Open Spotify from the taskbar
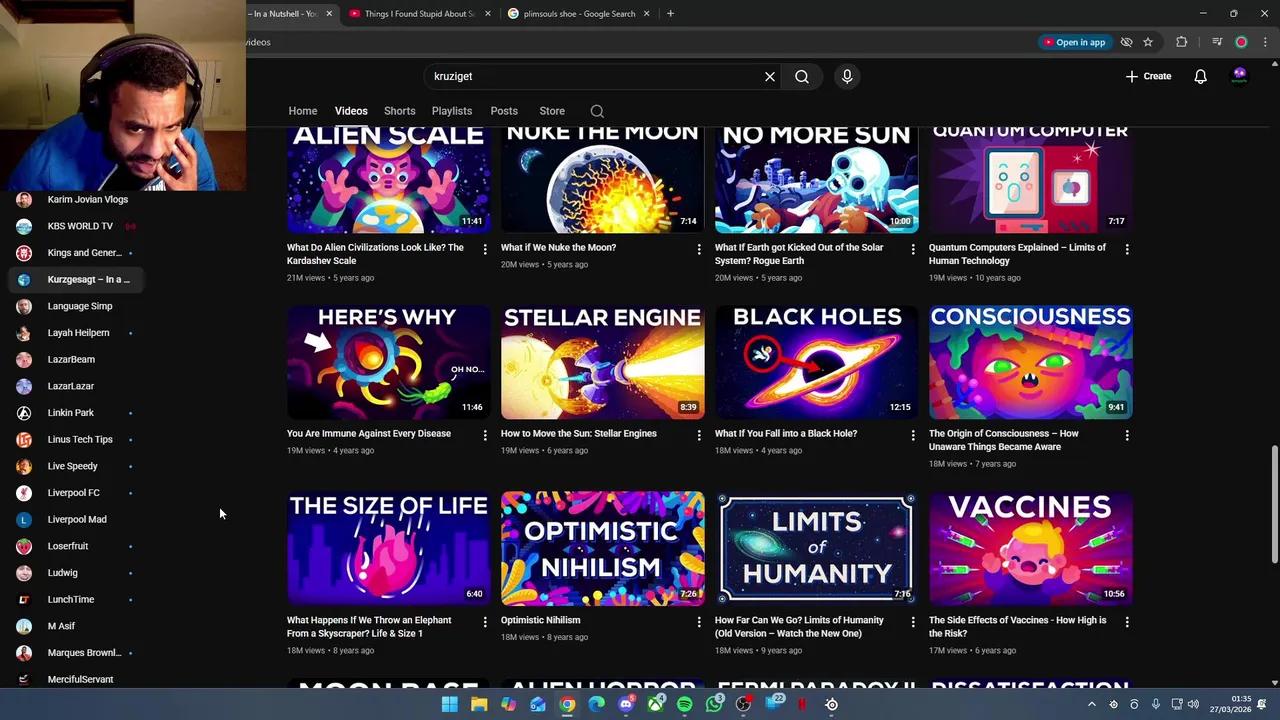 pyautogui.click(x=685, y=705)
